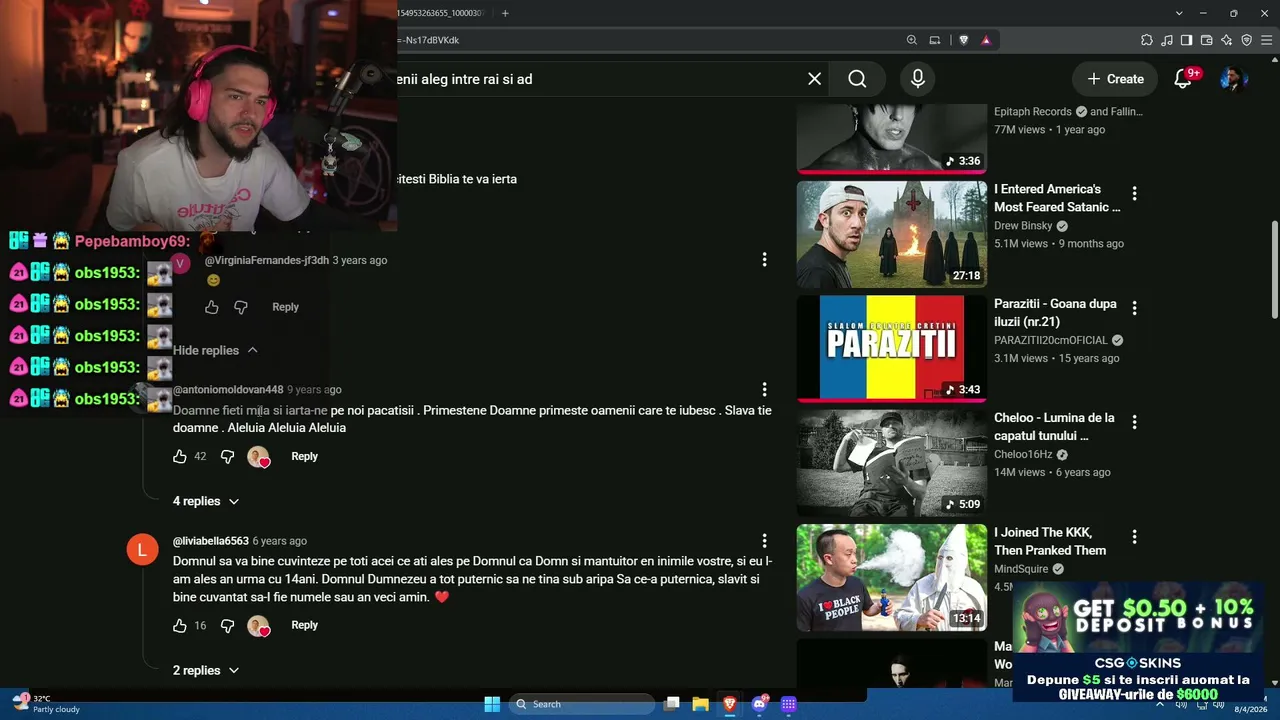This screenshot has width=1280, height=720.
Task: Open the Brave VPN shield icon
Action: (x=1247, y=40)
